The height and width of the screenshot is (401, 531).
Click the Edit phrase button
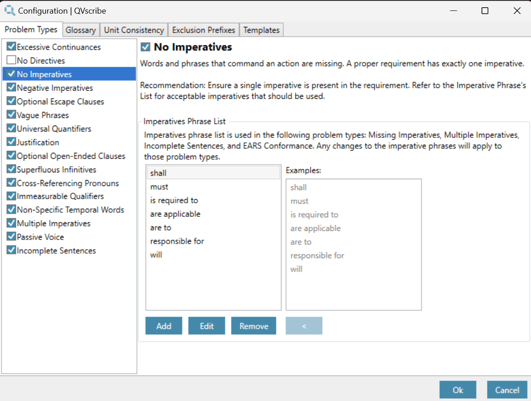pos(207,326)
